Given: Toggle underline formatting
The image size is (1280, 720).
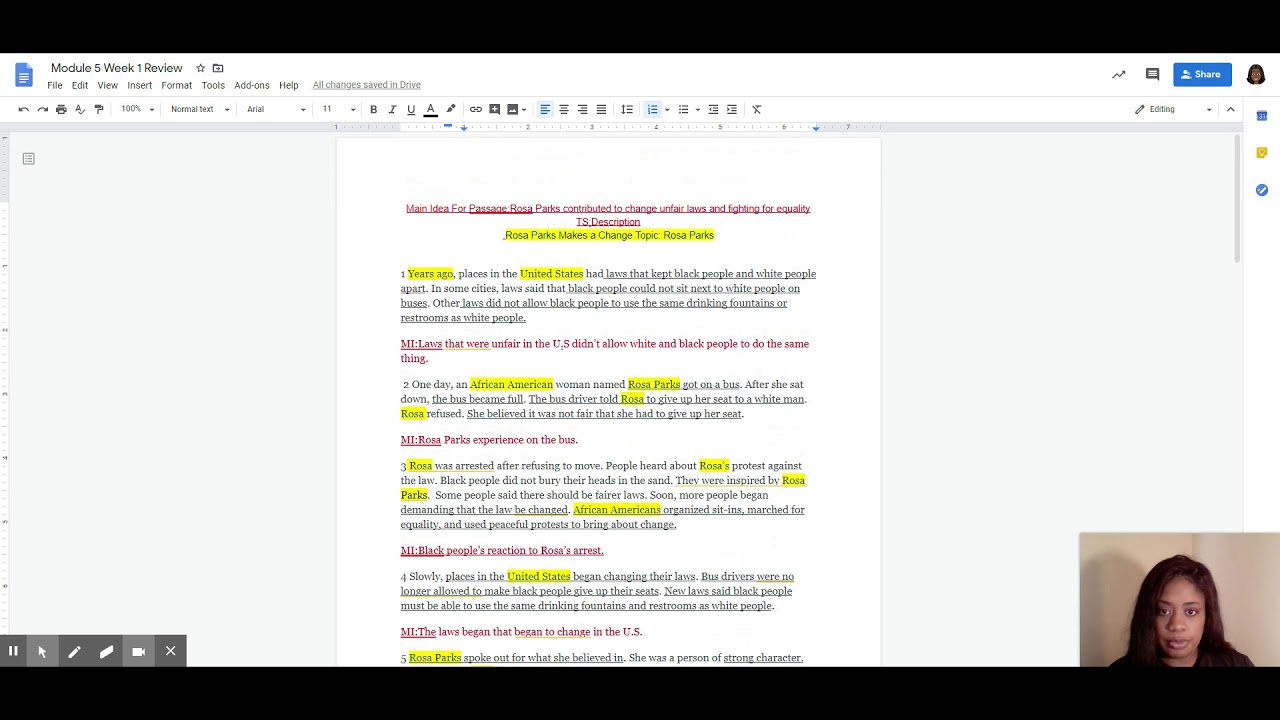Looking at the screenshot, I should tap(411, 109).
